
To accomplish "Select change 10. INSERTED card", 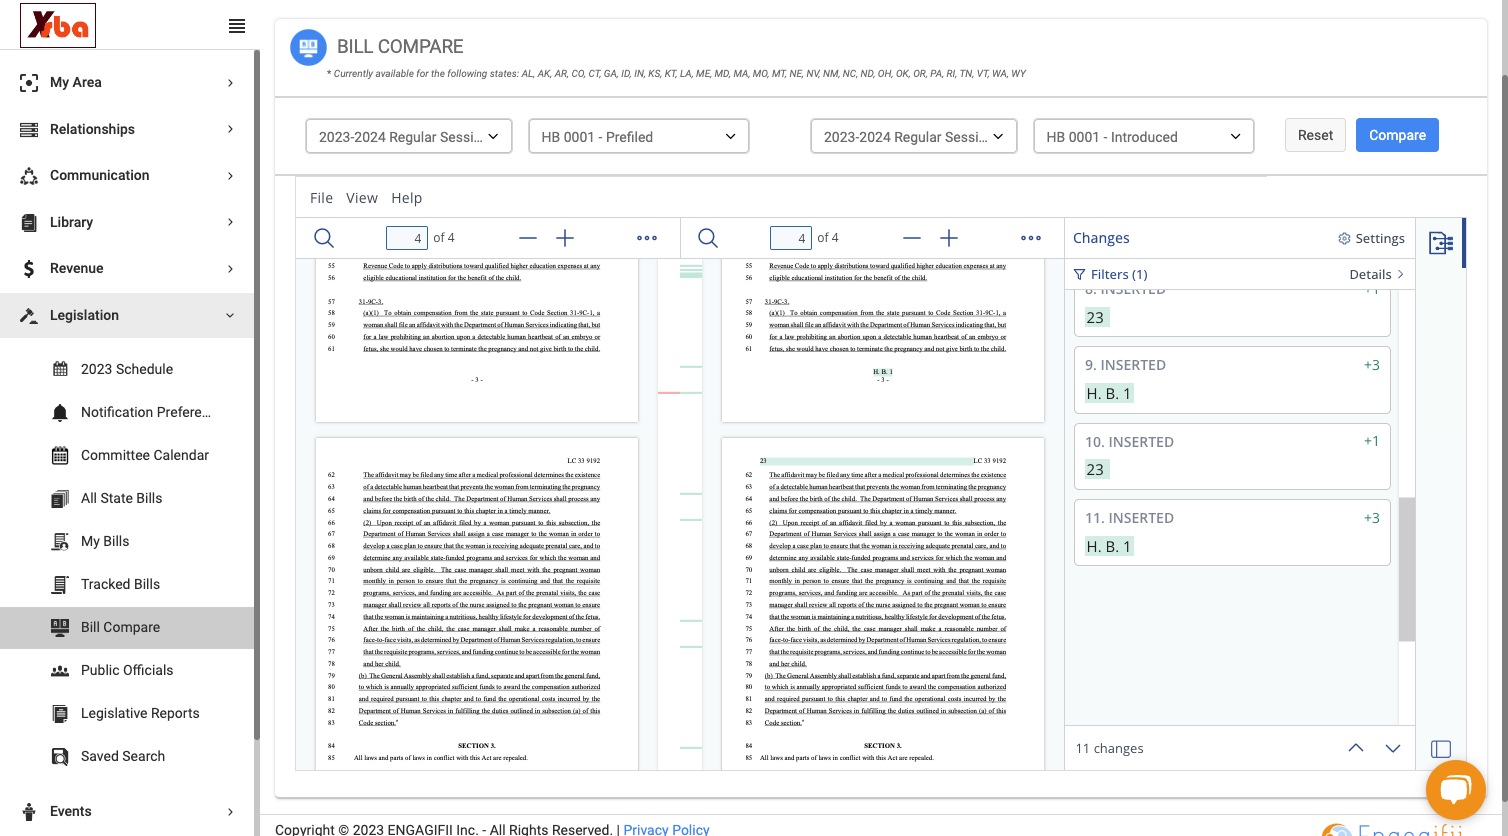I will click(x=1232, y=455).
